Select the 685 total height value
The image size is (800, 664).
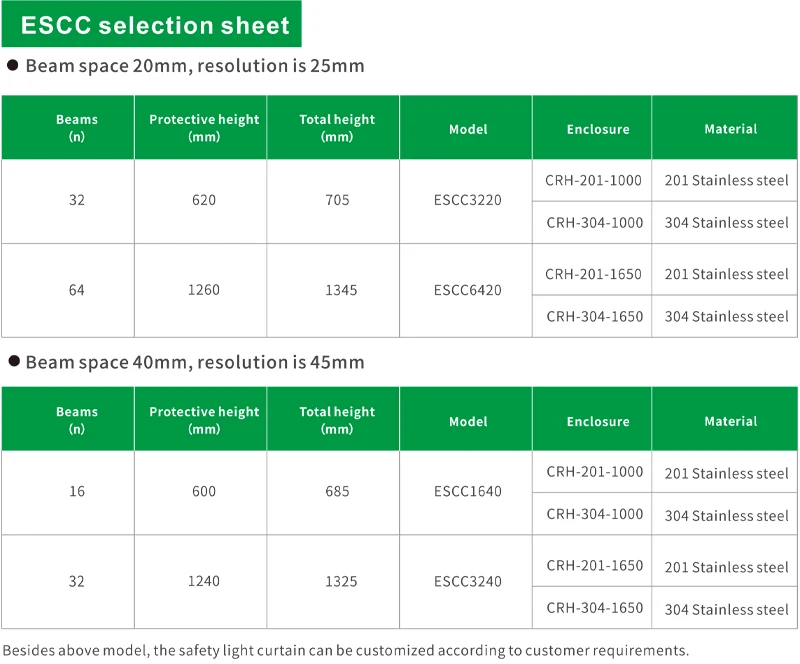click(x=337, y=491)
